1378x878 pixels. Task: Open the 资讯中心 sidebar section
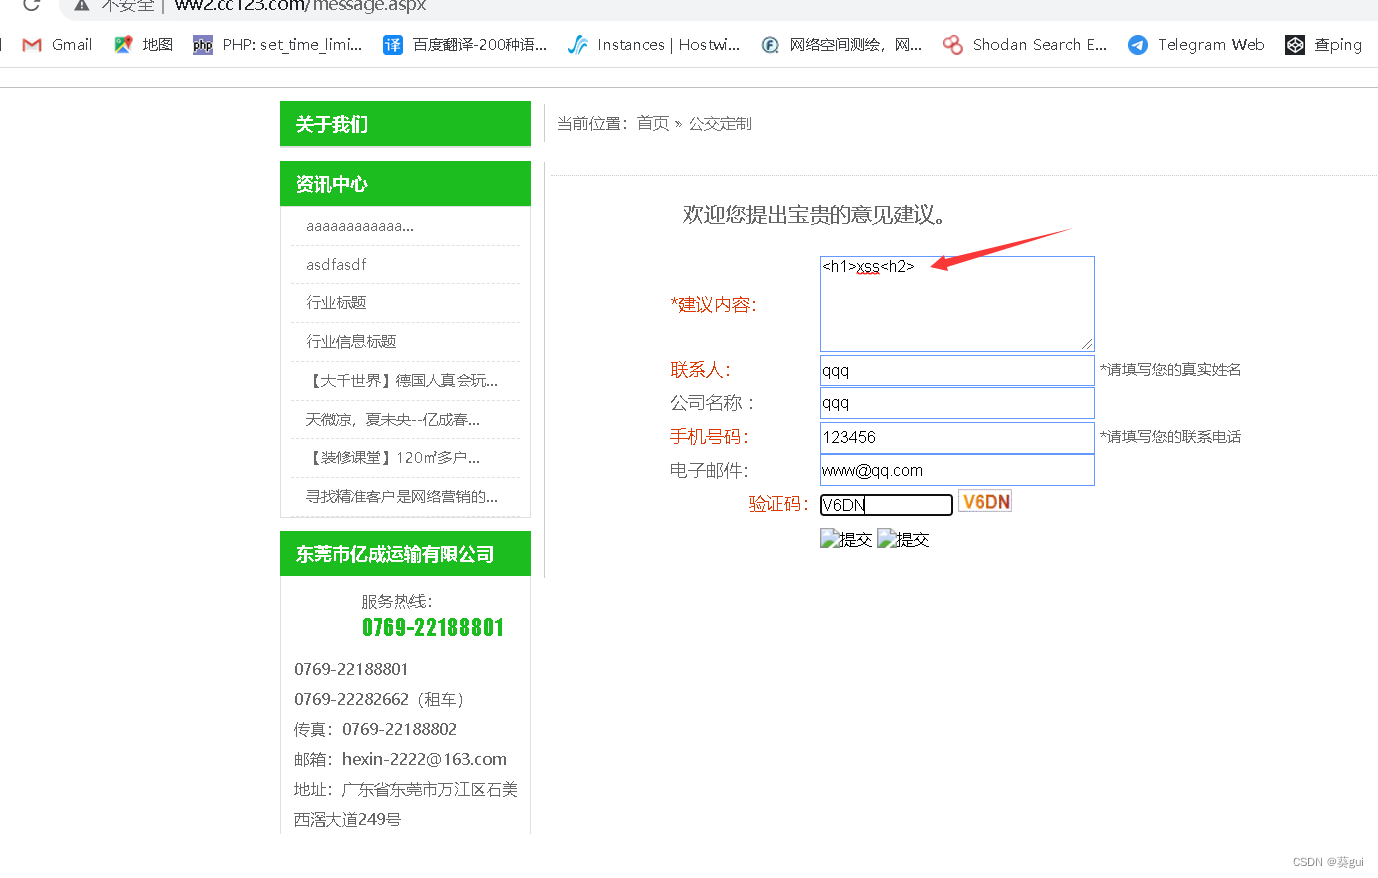coord(405,184)
